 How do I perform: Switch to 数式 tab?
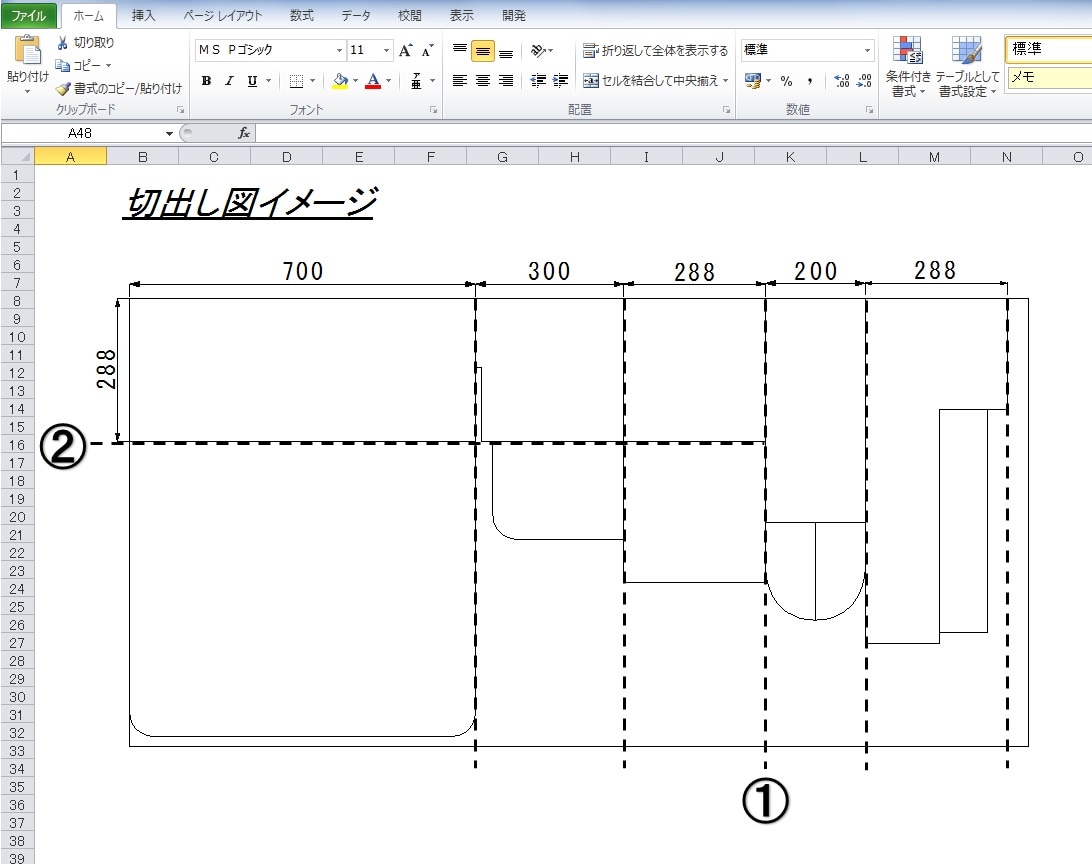(302, 15)
